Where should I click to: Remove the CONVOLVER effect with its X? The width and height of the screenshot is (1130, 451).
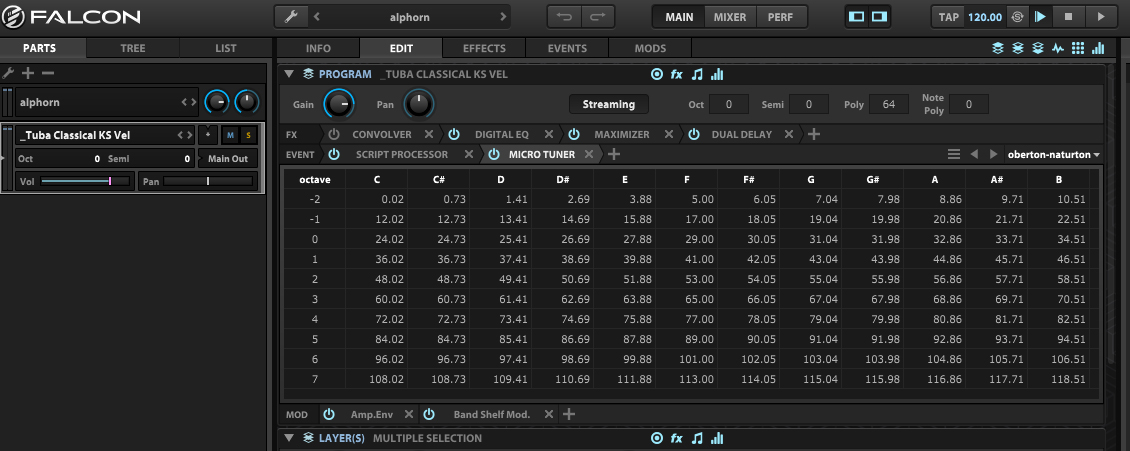click(428, 134)
